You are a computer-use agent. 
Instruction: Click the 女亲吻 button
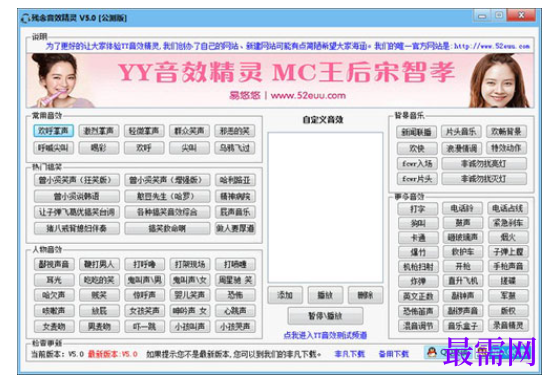pyautogui.click(x=54, y=326)
